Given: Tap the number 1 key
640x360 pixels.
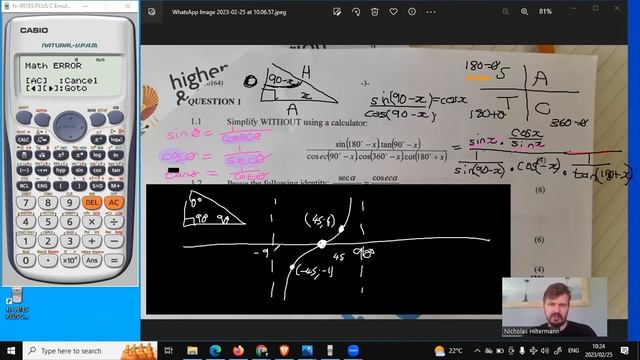Looking at the screenshot, I should [26, 241].
